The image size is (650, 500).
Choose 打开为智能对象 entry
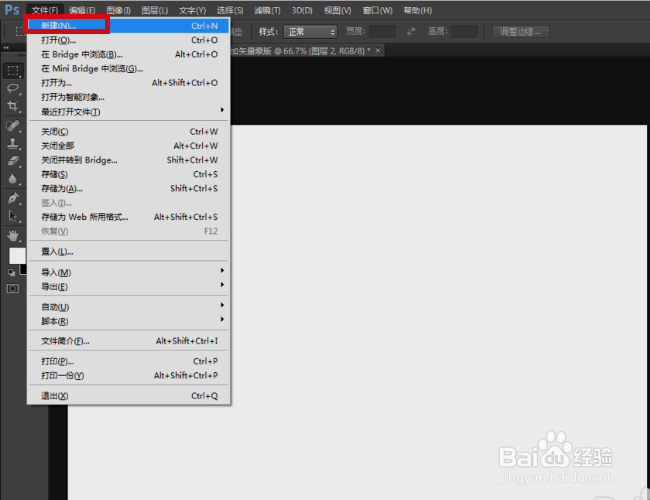(x=129, y=97)
